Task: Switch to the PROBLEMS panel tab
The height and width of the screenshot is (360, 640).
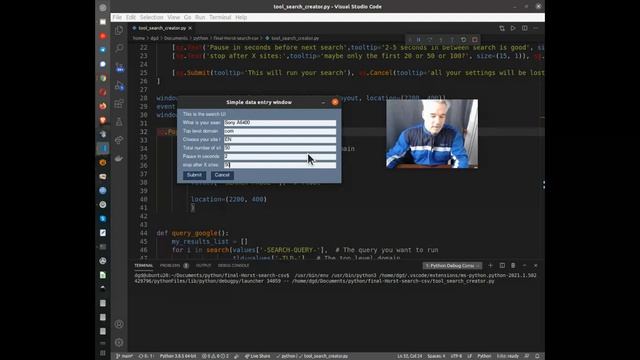Action: click(x=174, y=265)
